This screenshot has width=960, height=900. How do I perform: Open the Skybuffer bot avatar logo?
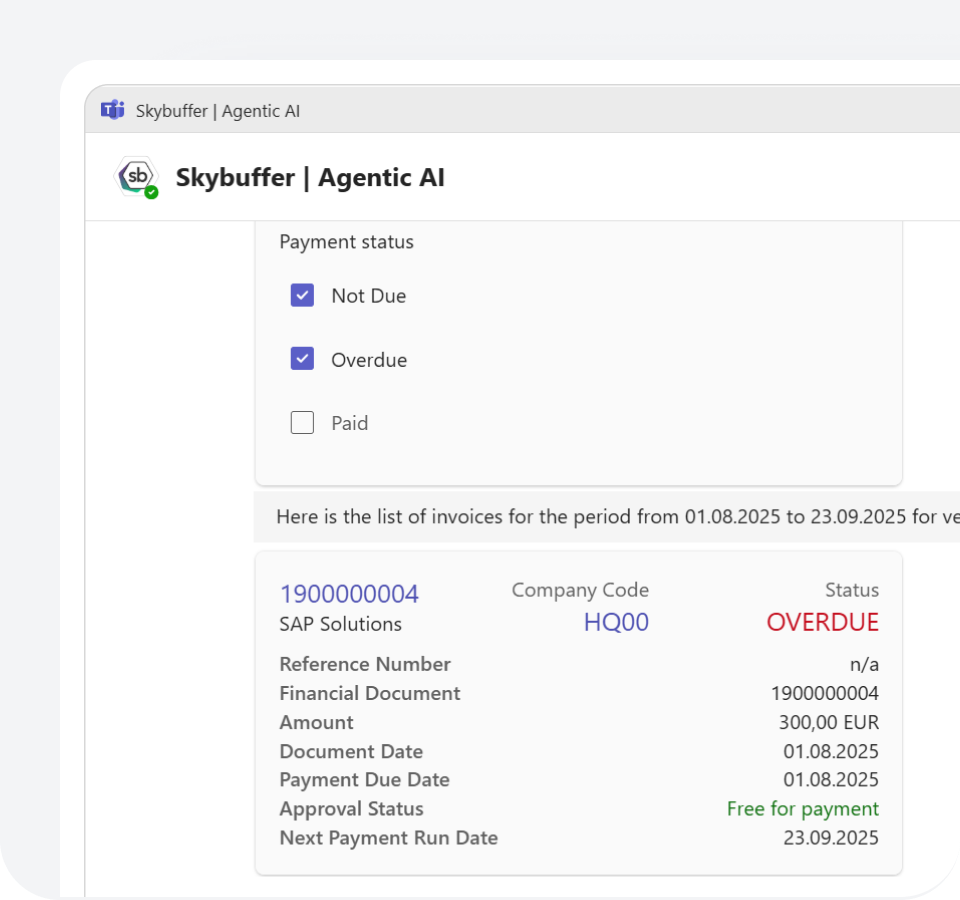tap(136, 177)
